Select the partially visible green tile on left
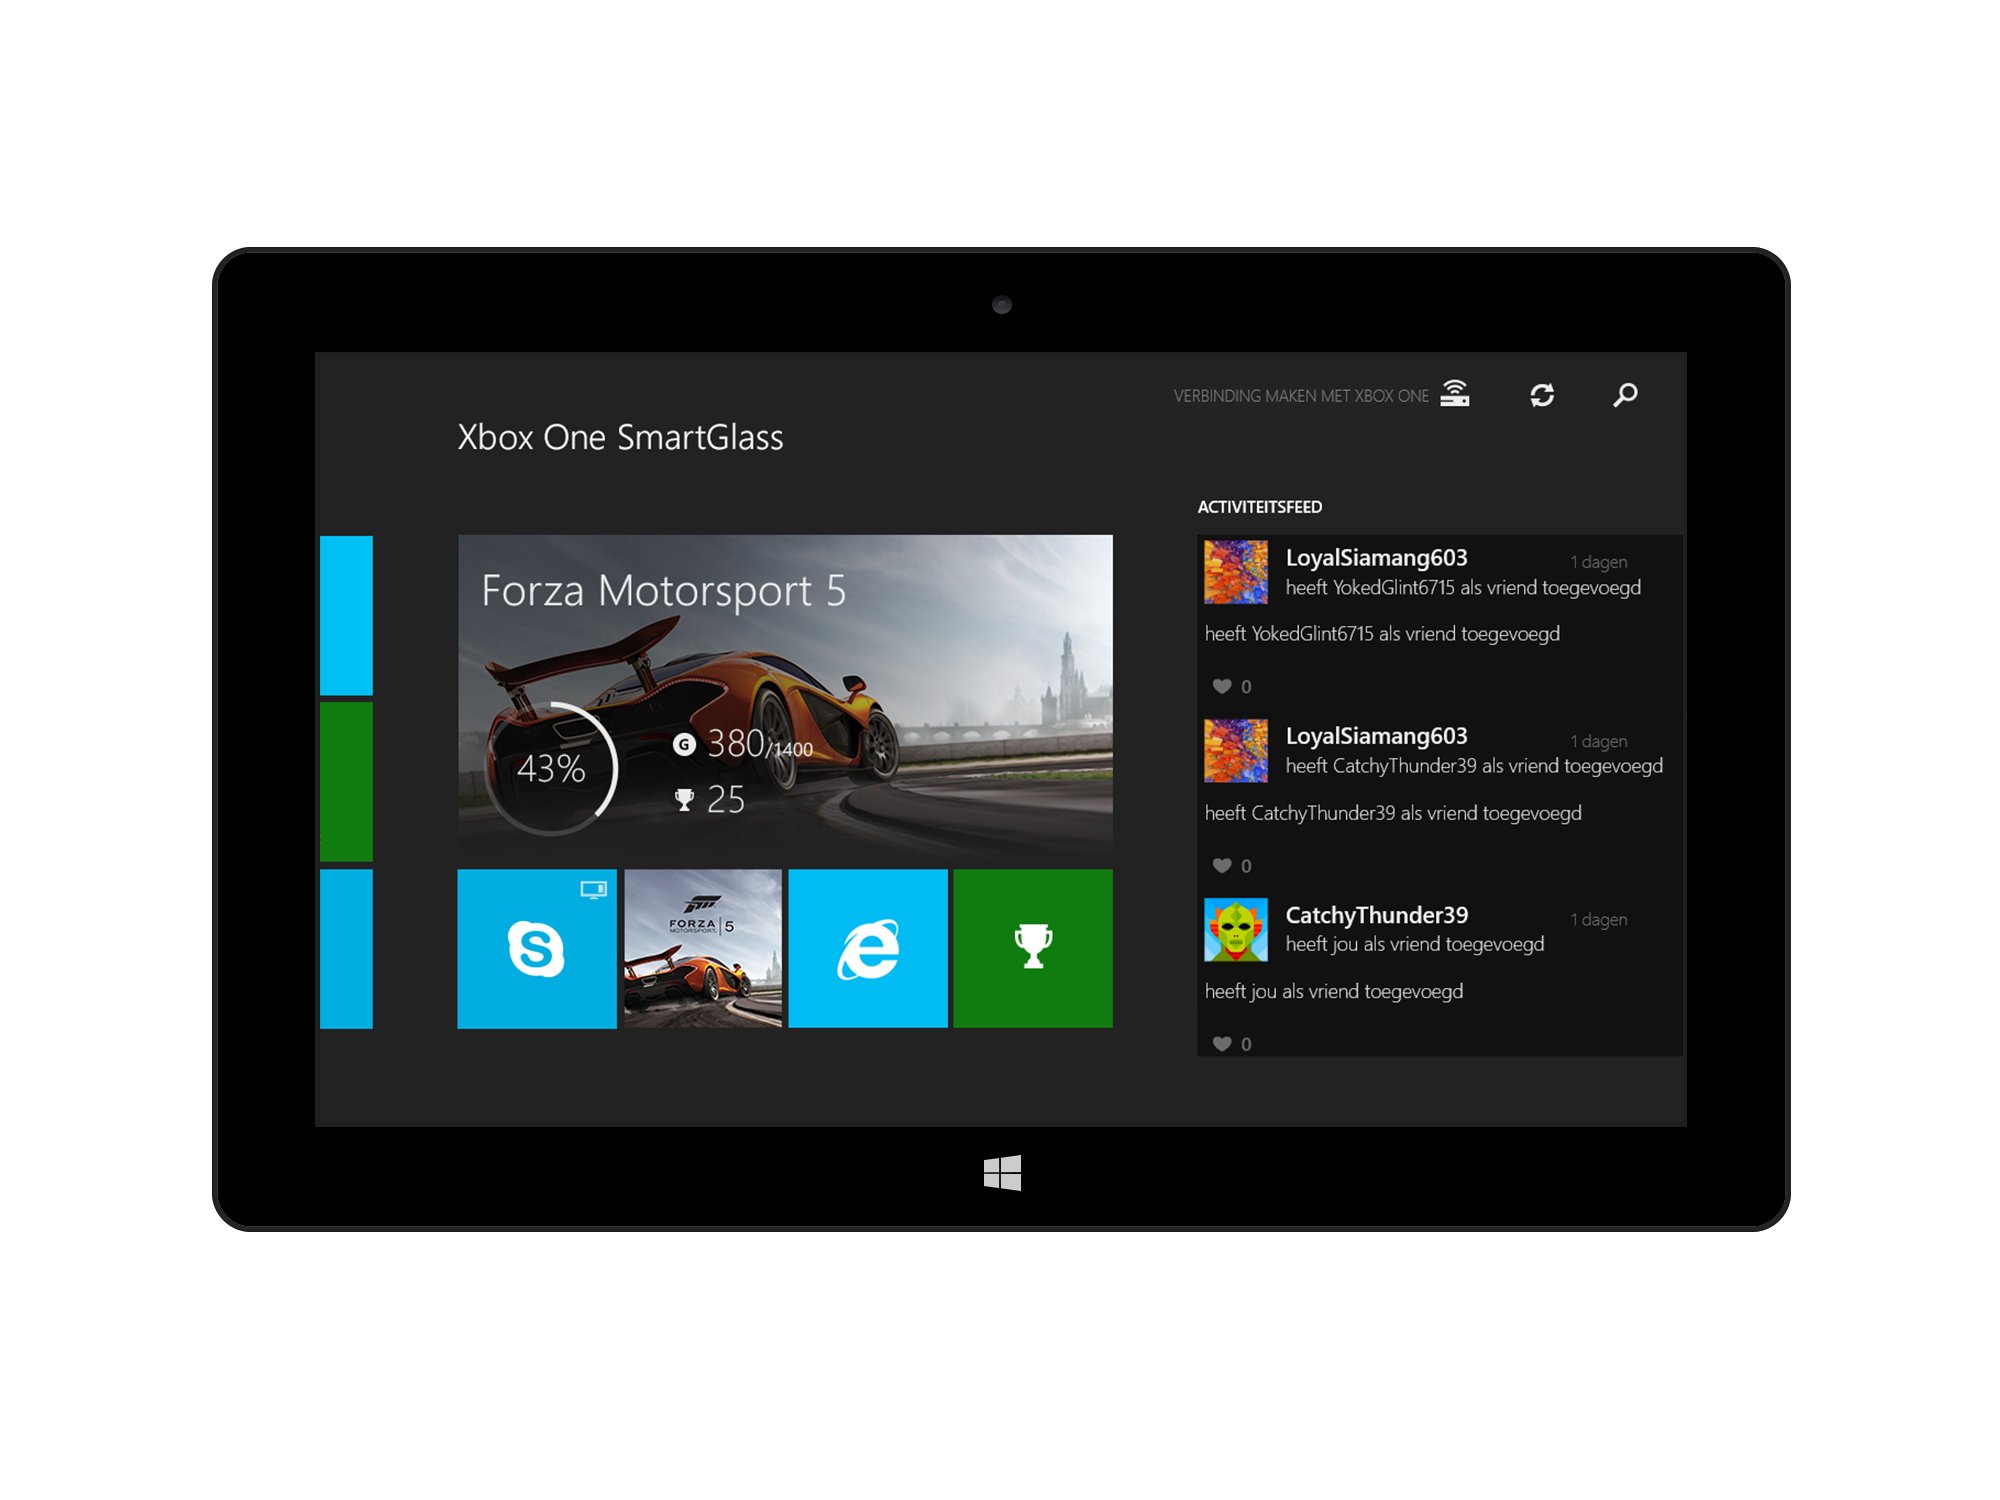Image resolution: width=2000 pixels, height=1500 pixels. [346, 781]
